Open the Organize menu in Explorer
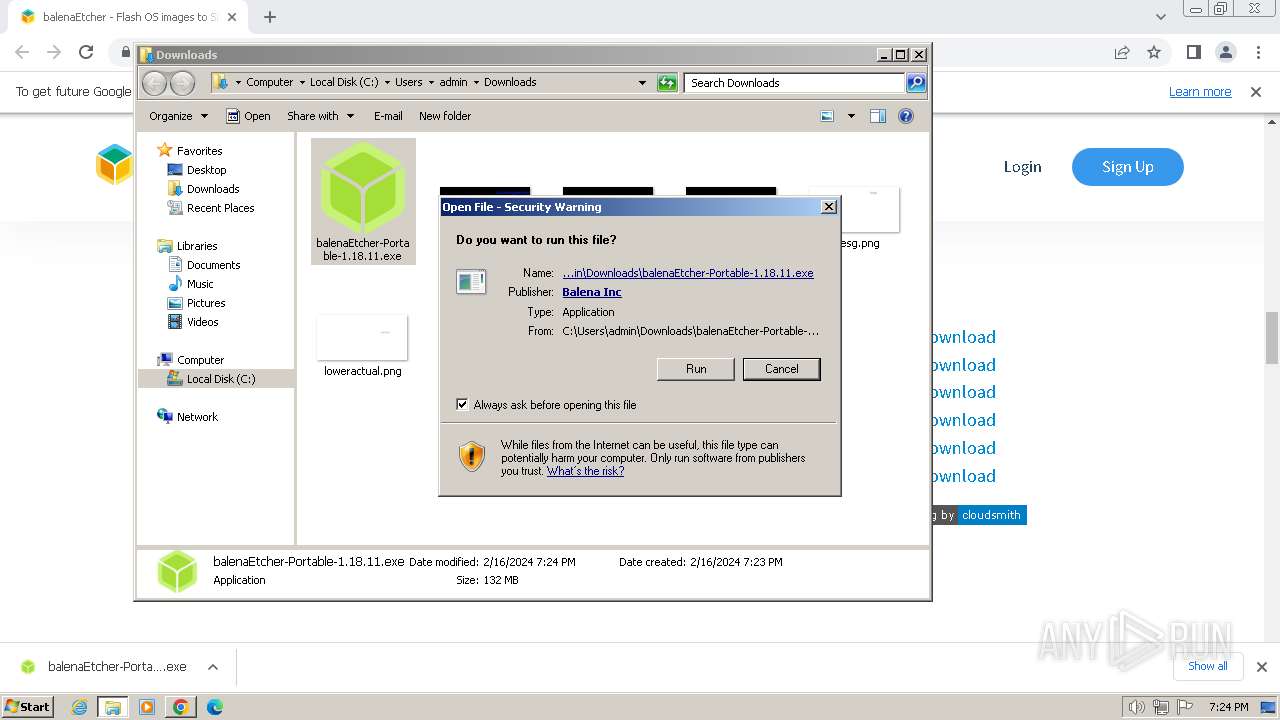 click(x=178, y=116)
